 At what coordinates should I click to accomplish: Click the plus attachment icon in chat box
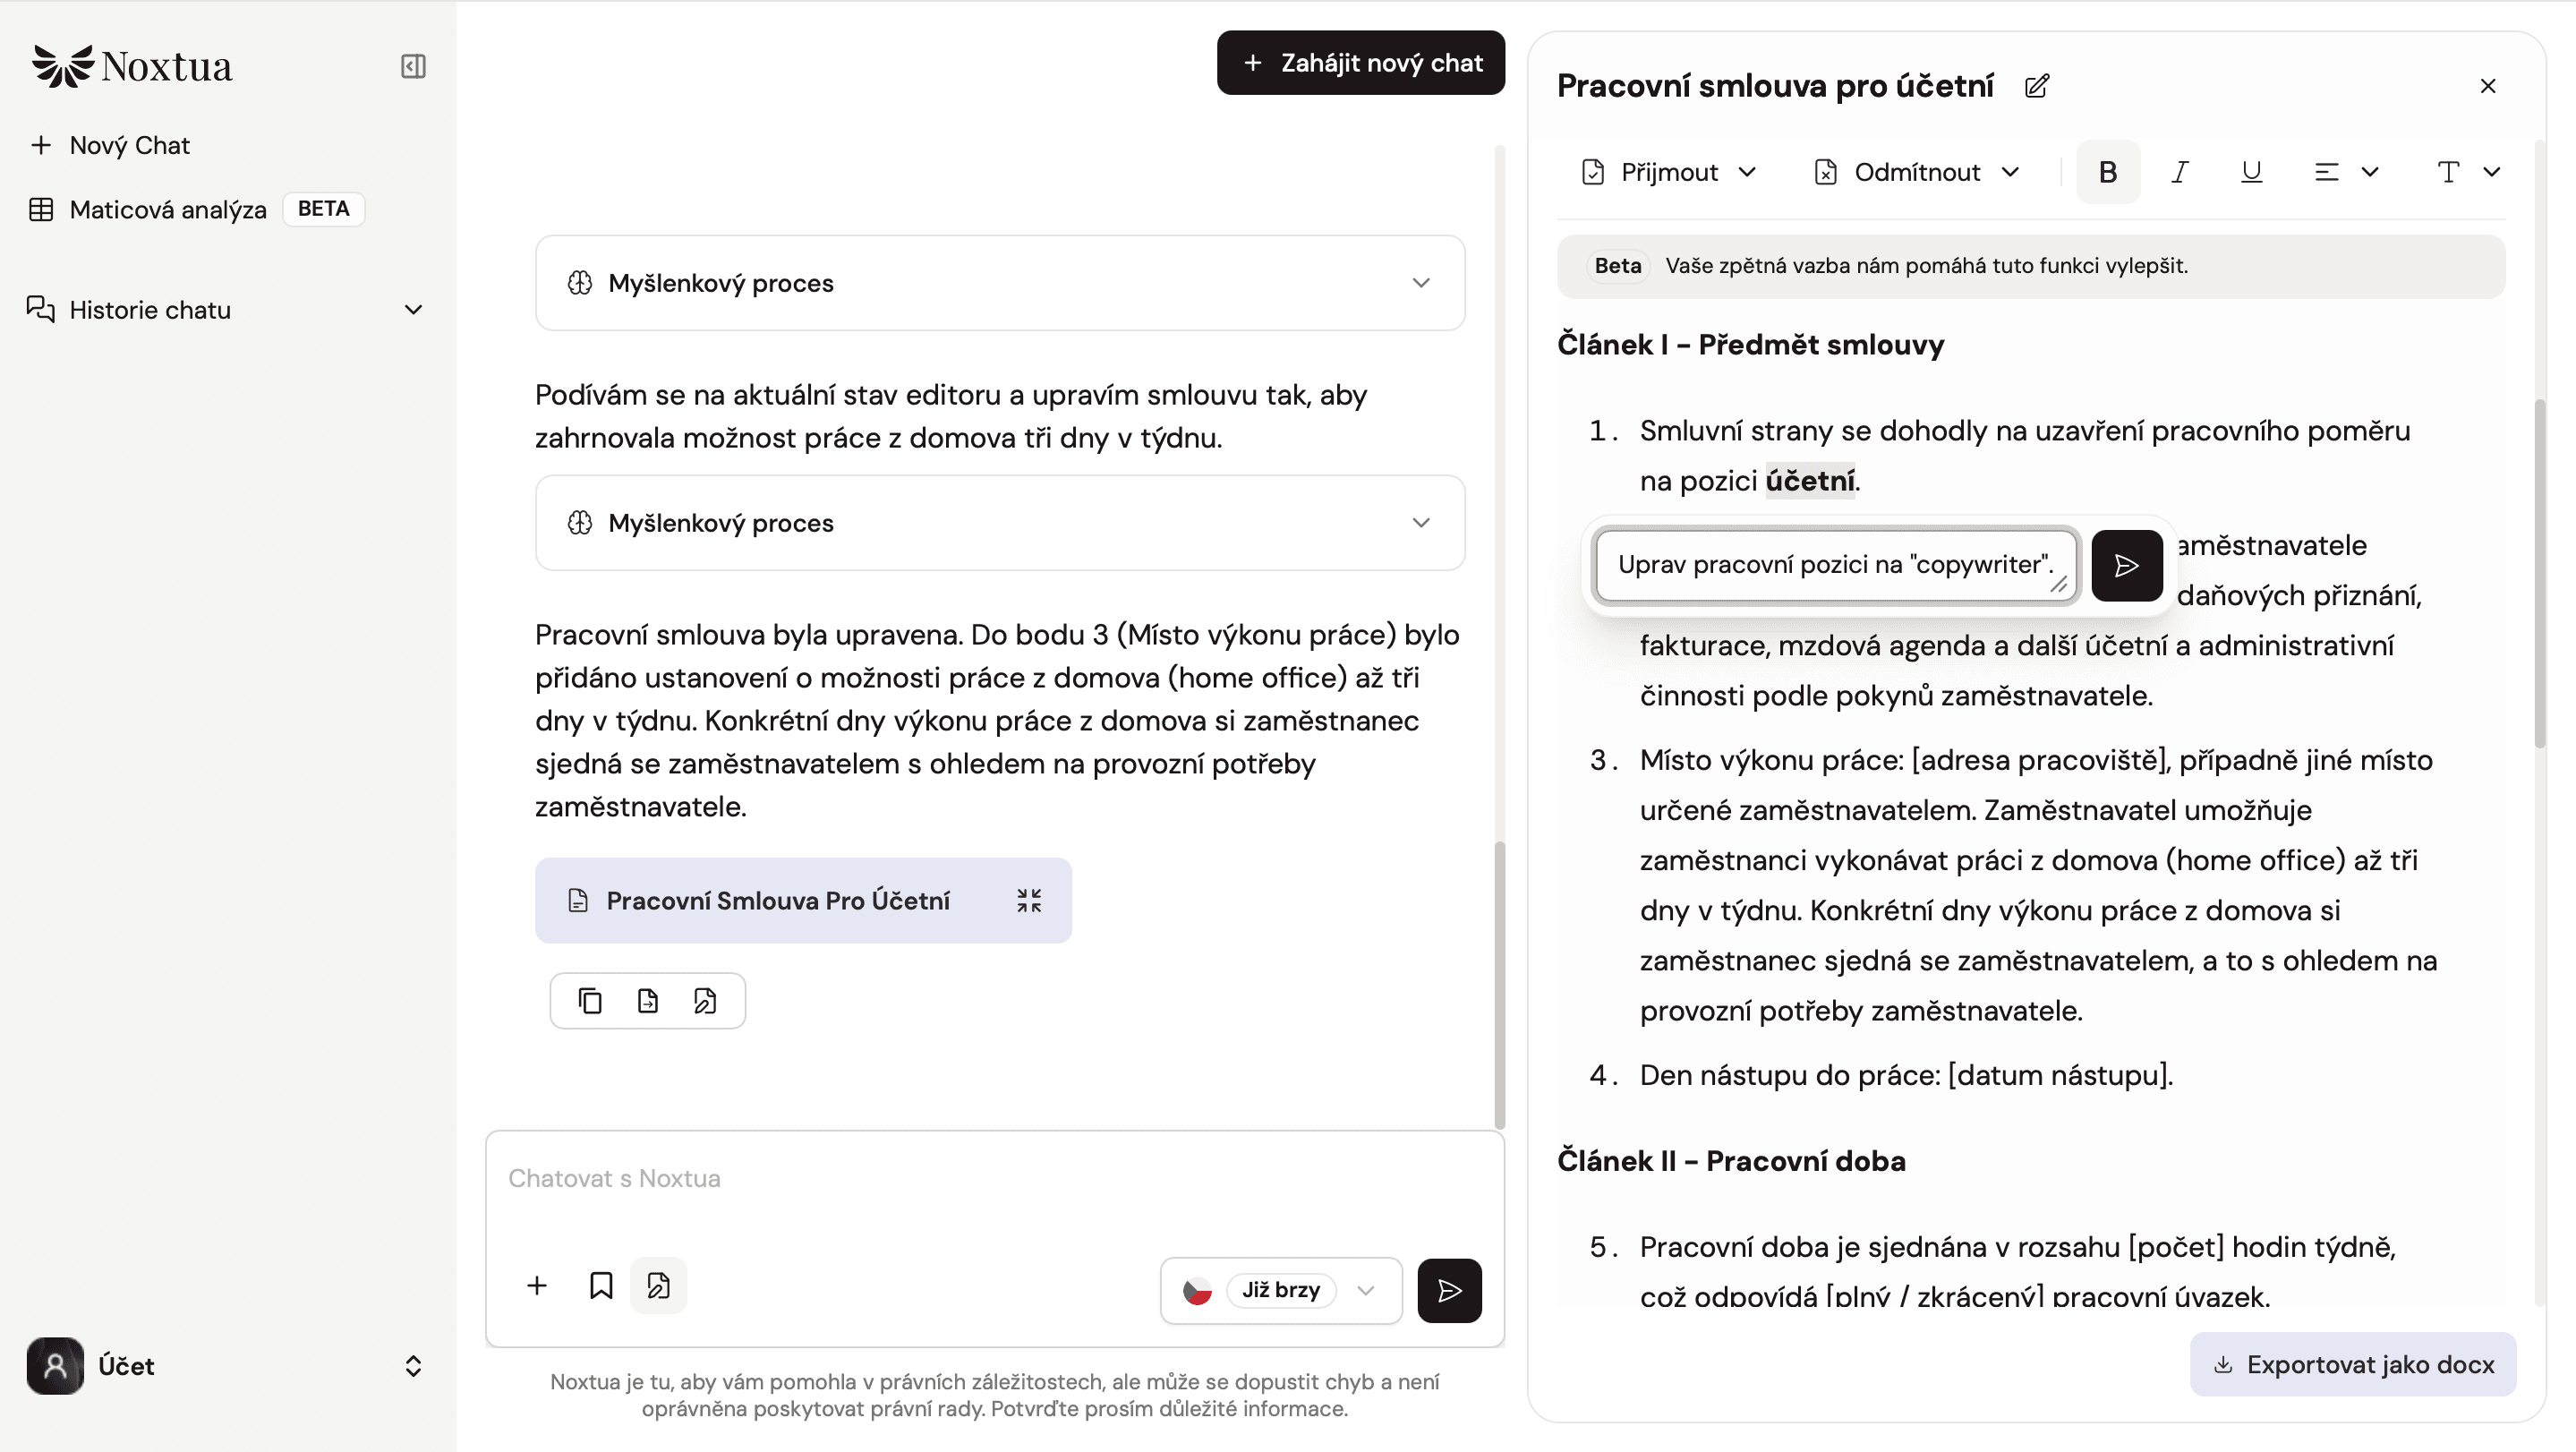(x=537, y=1286)
